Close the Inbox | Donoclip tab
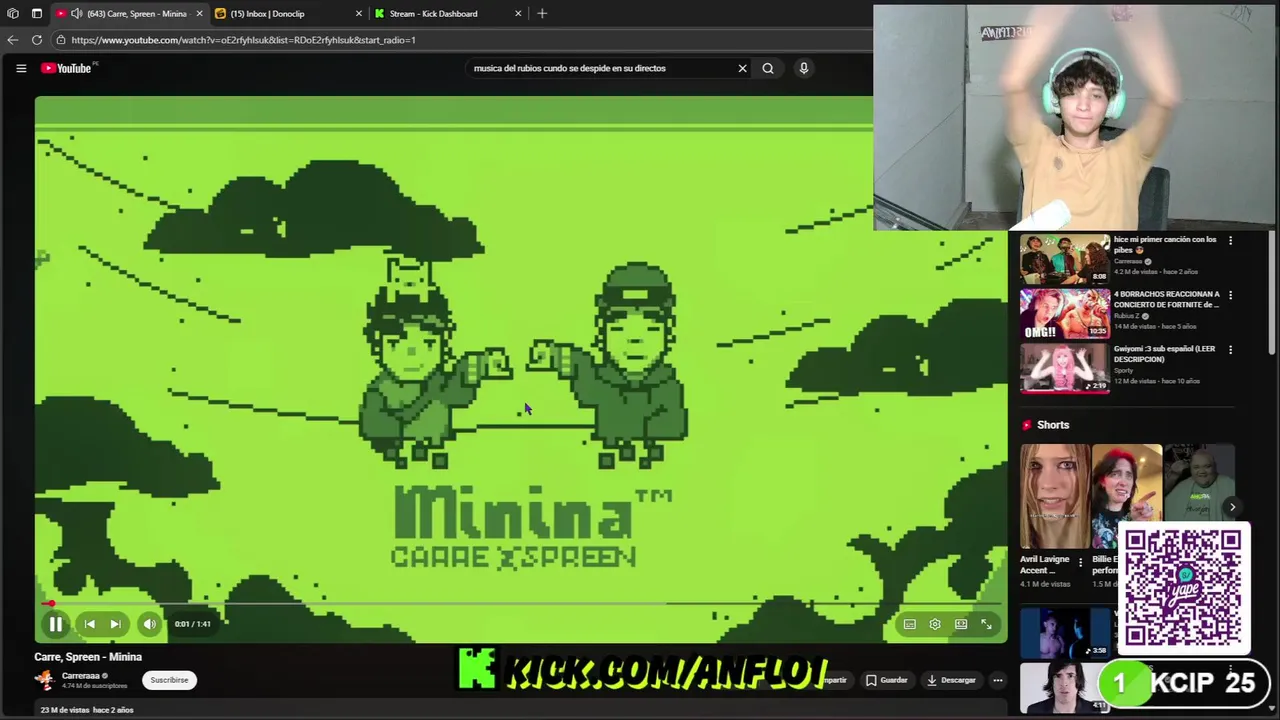The image size is (1280, 720). tap(359, 14)
